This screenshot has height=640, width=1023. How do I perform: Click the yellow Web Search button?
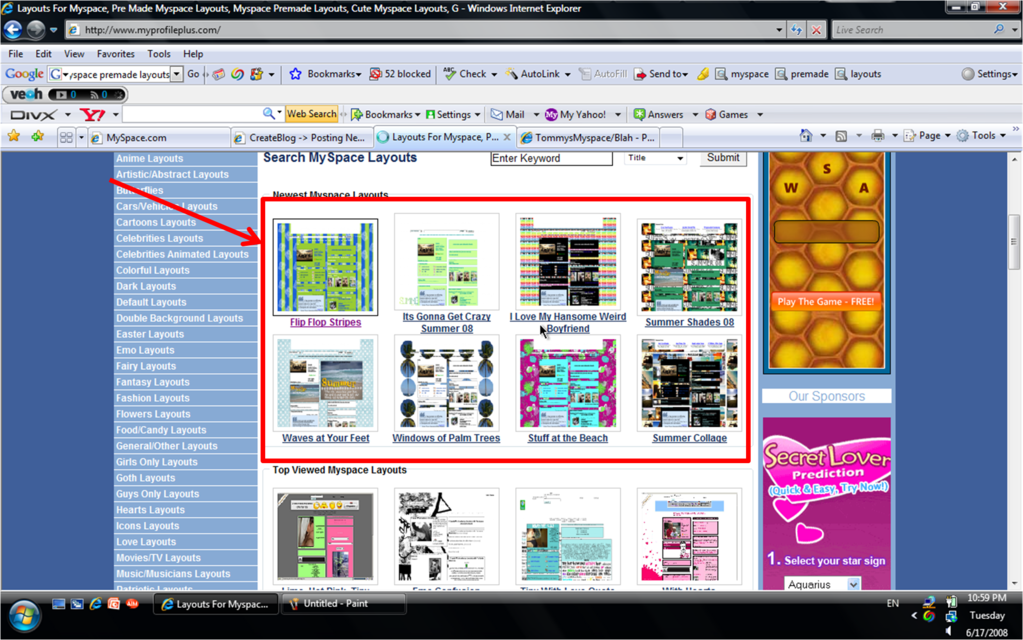click(312, 114)
